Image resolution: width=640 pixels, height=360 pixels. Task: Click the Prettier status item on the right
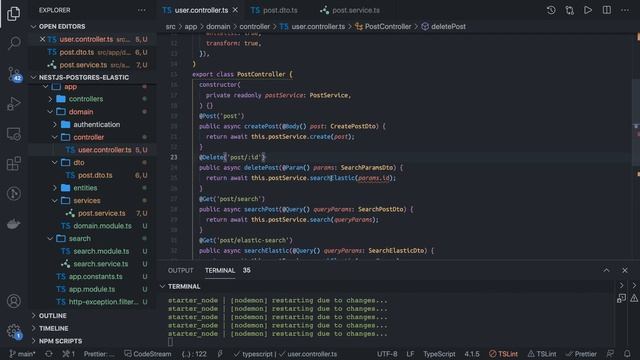(x=581, y=354)
